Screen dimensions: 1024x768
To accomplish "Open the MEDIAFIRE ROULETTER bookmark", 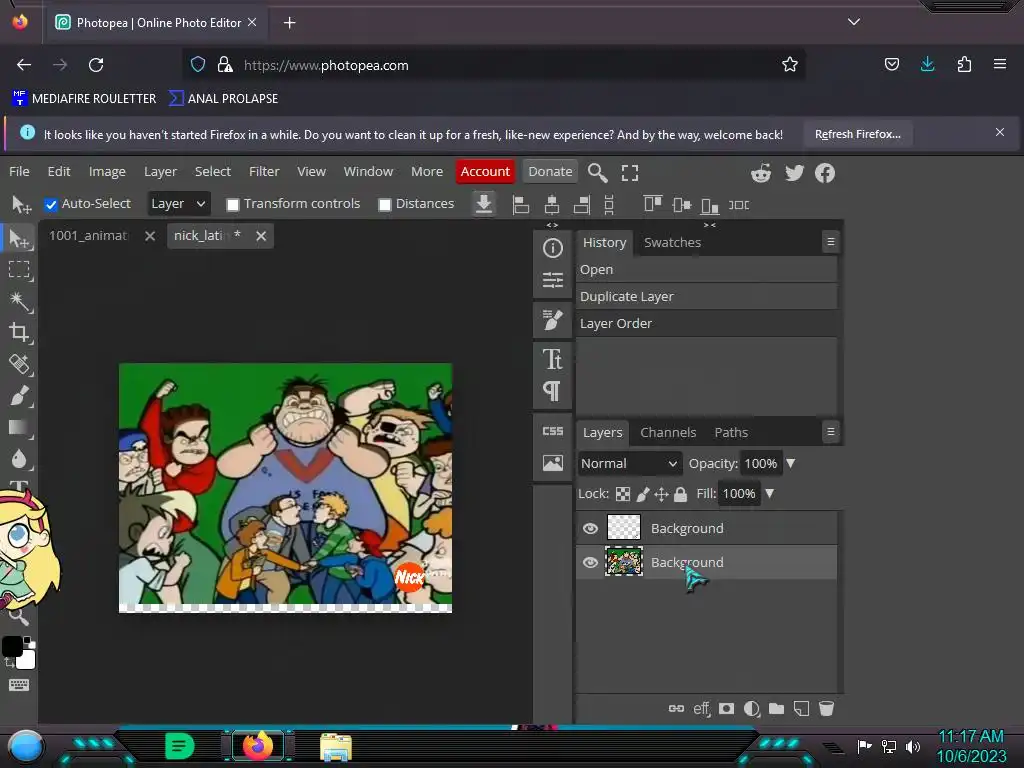I will point(84,99).
